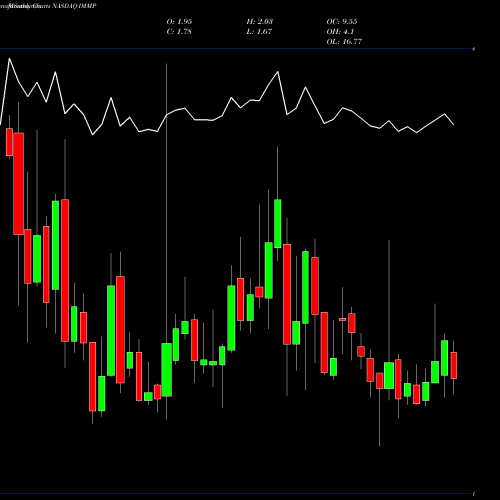
Task: Select the low price value L: 1.67
Action: pyautogui.click(x=259, y=32)
